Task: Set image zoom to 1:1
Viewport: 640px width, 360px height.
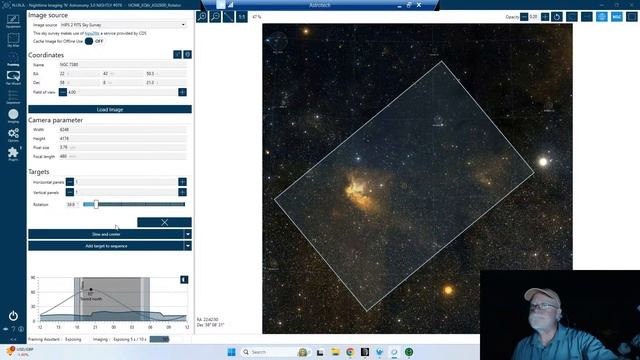Action: click(x=242, y=17)
